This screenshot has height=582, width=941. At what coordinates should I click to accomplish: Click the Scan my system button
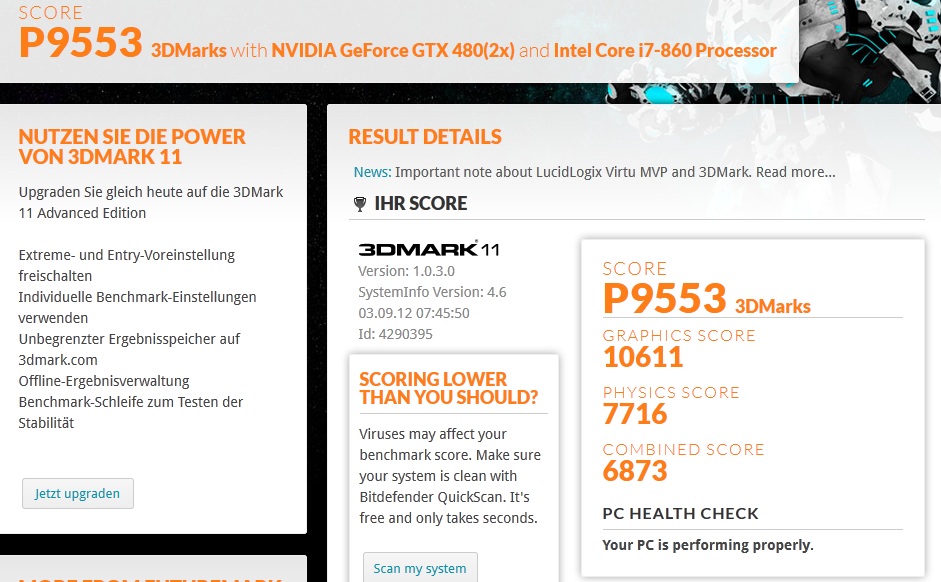(x=420, y=568)
